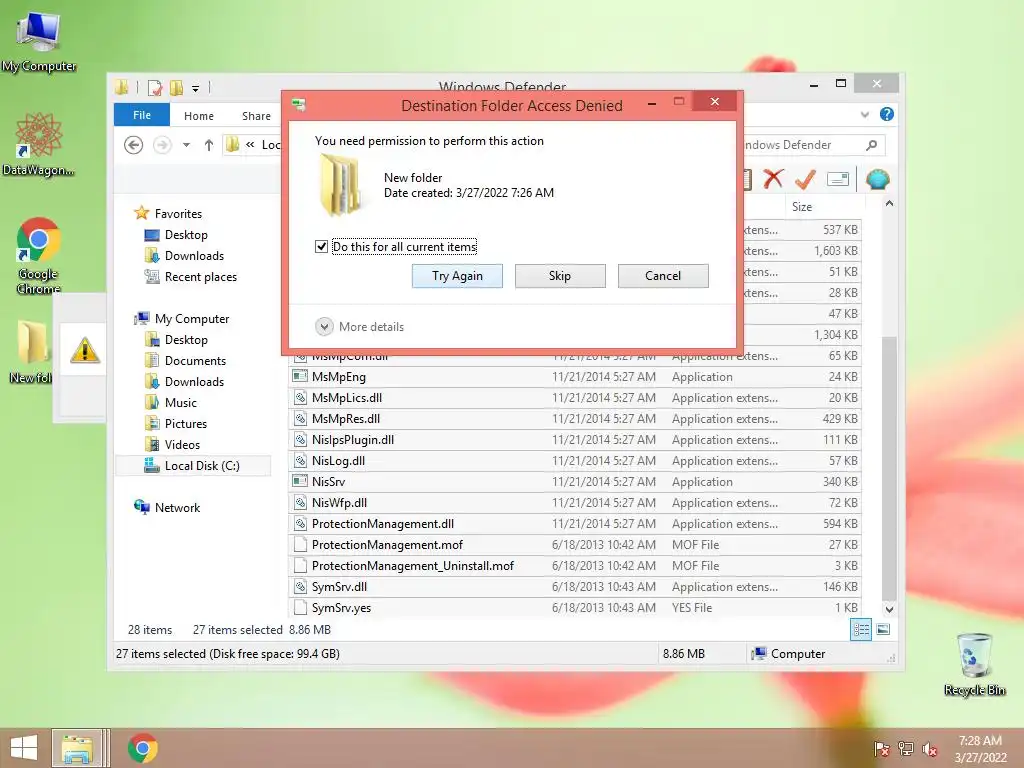Screen dimensions: 1024x768
Task: Select Pictures under My Computer
Action: (185, 423)
